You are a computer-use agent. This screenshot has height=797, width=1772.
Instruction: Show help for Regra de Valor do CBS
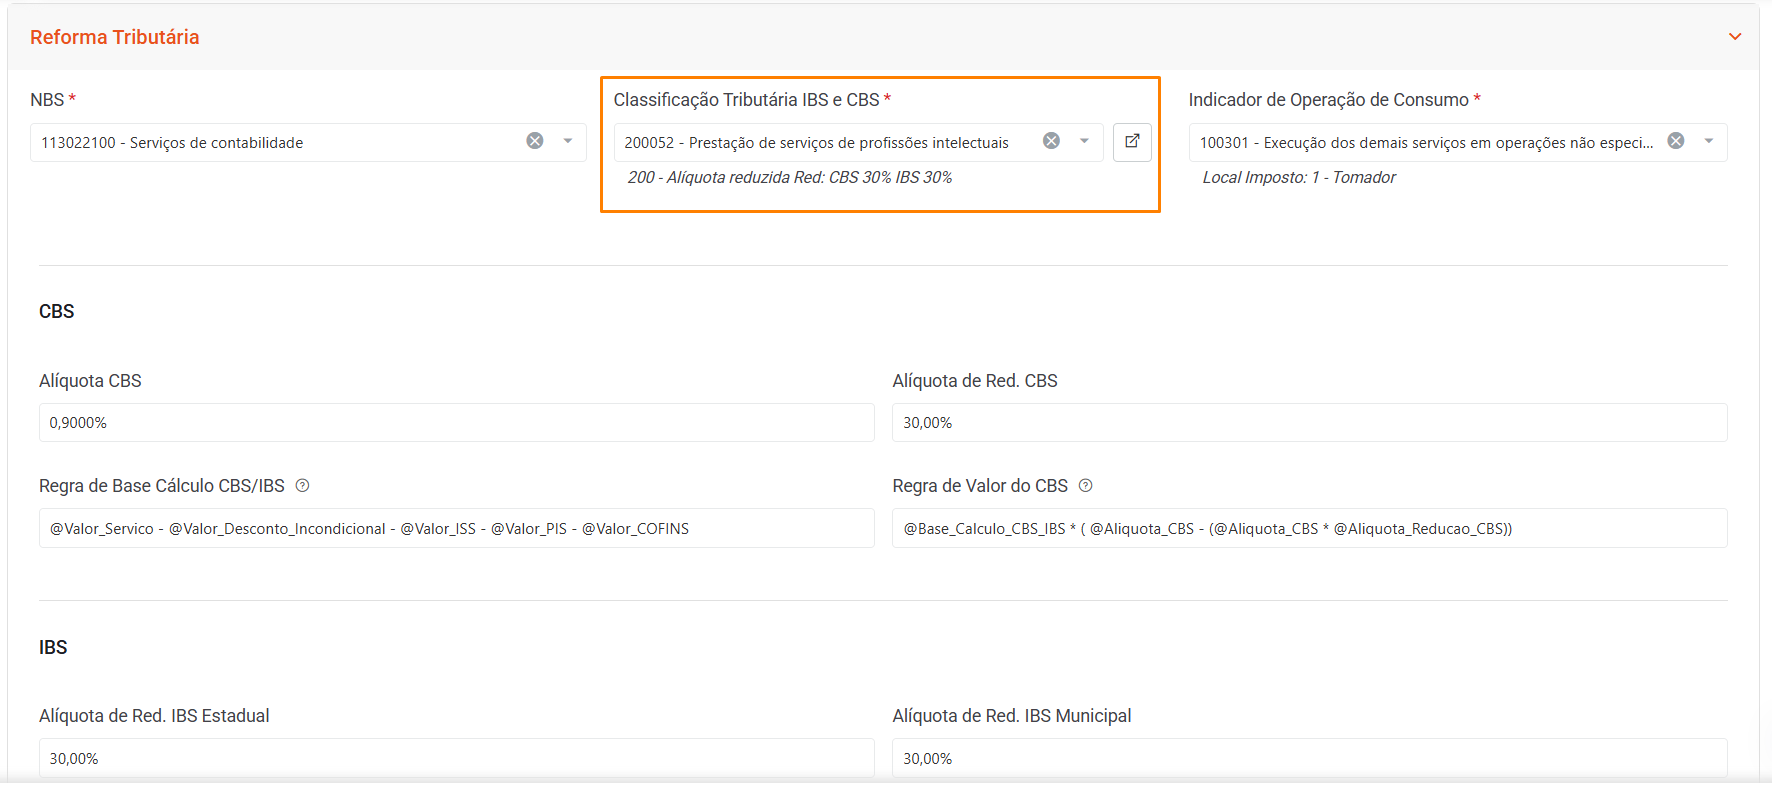pos(1086,486)
